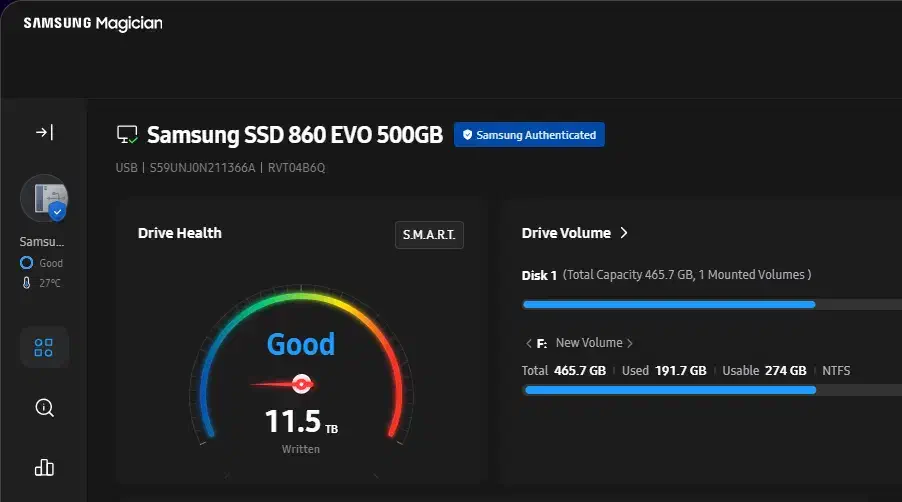Click the New Volume name
The image size is (902, 502).
point(589,343)
